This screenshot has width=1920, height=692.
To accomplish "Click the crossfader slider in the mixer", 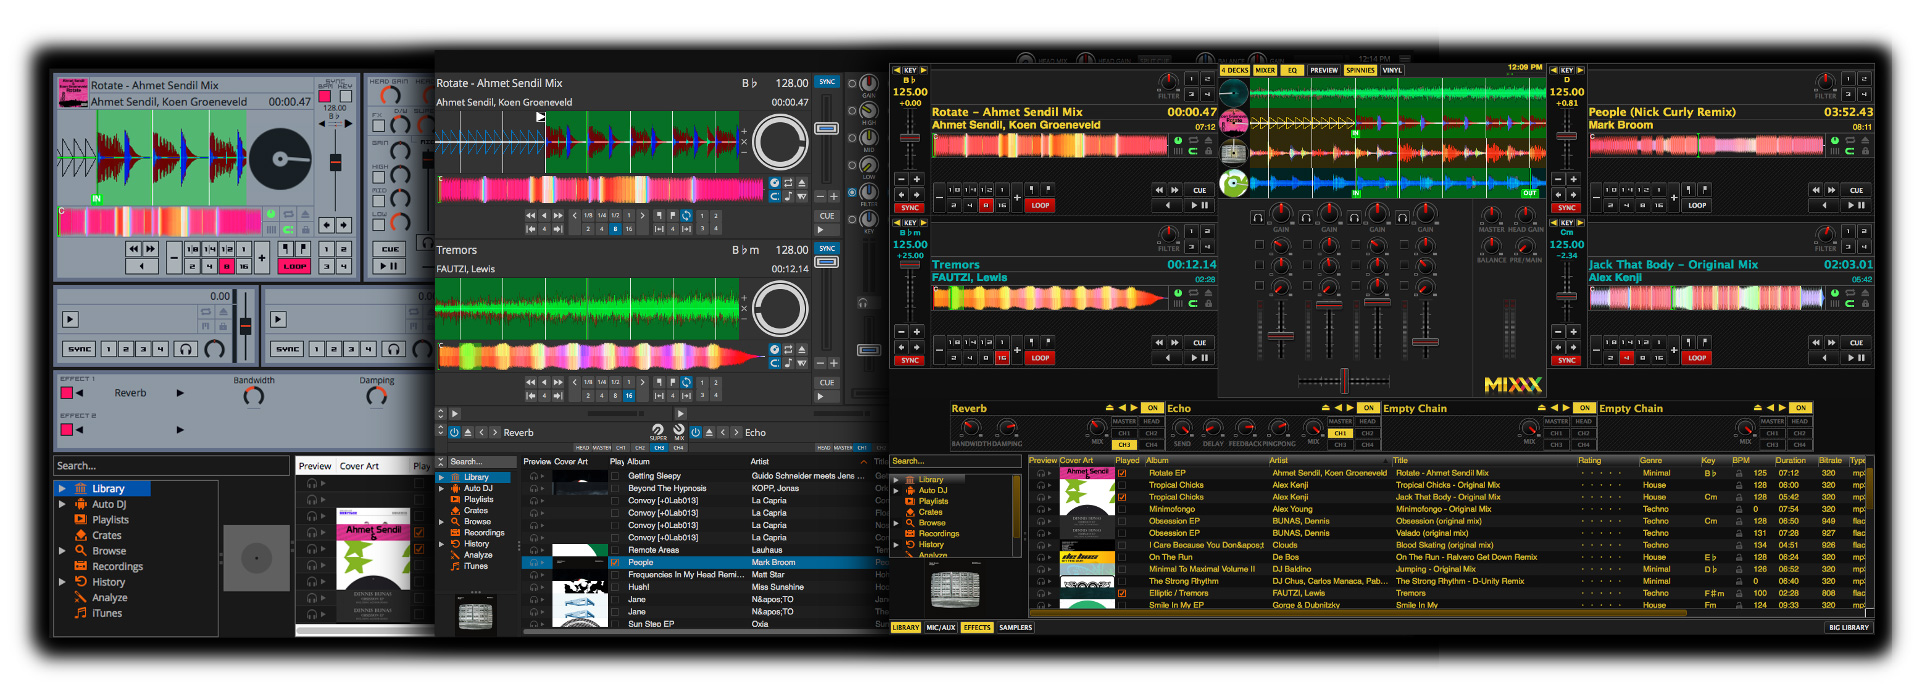I will pos(1344,380).
